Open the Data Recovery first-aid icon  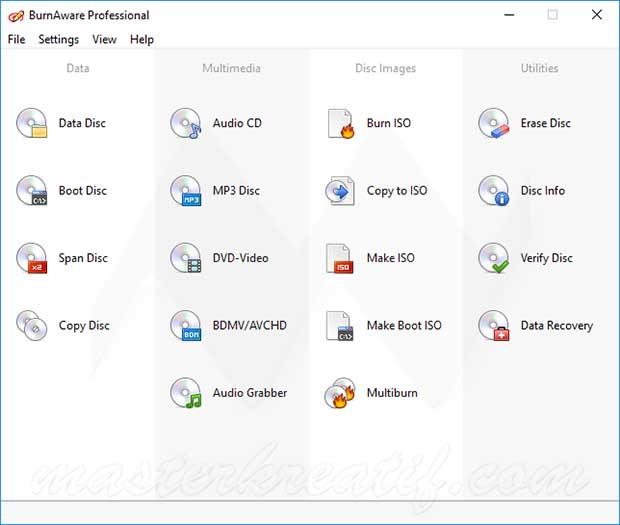tap(494, 326)
